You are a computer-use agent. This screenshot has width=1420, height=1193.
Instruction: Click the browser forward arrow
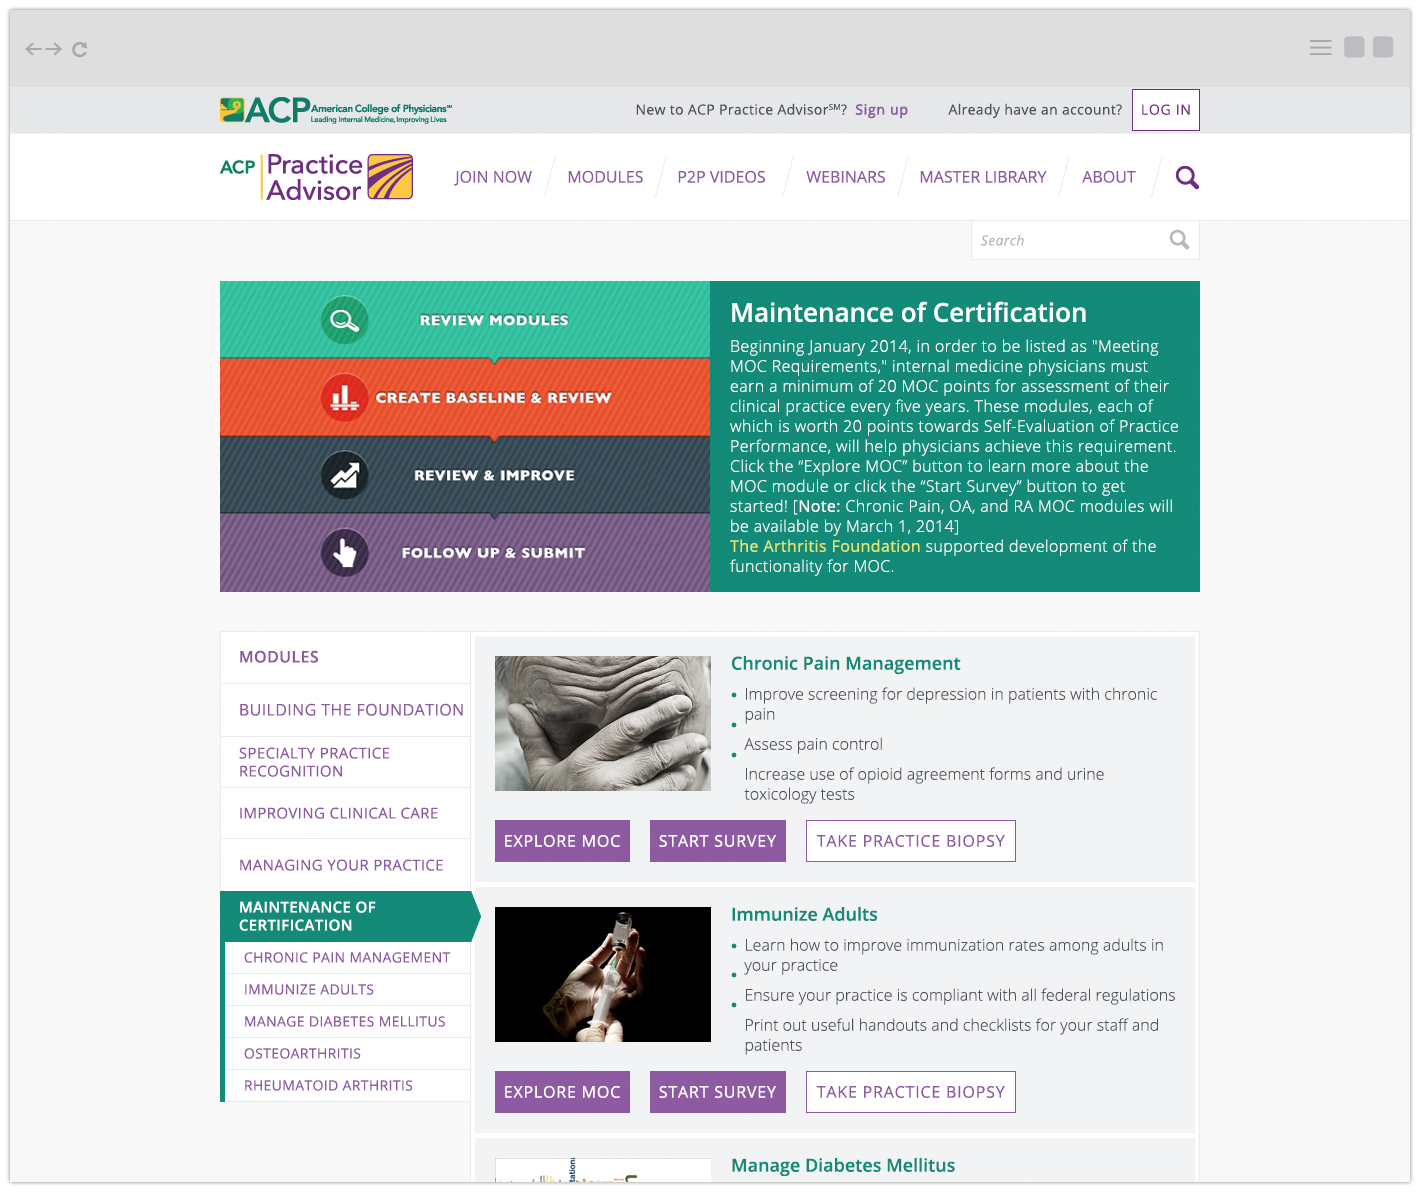(54, 49)
